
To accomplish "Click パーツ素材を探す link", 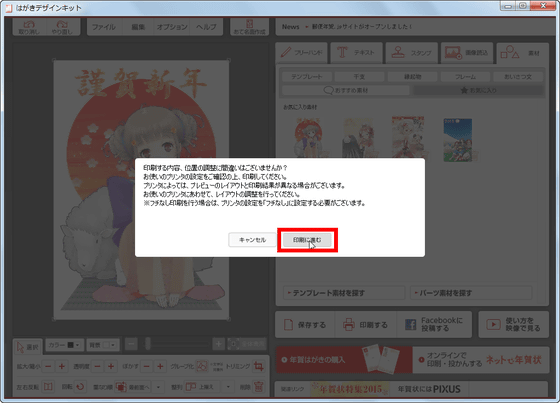I will click(x=471, y=293).
